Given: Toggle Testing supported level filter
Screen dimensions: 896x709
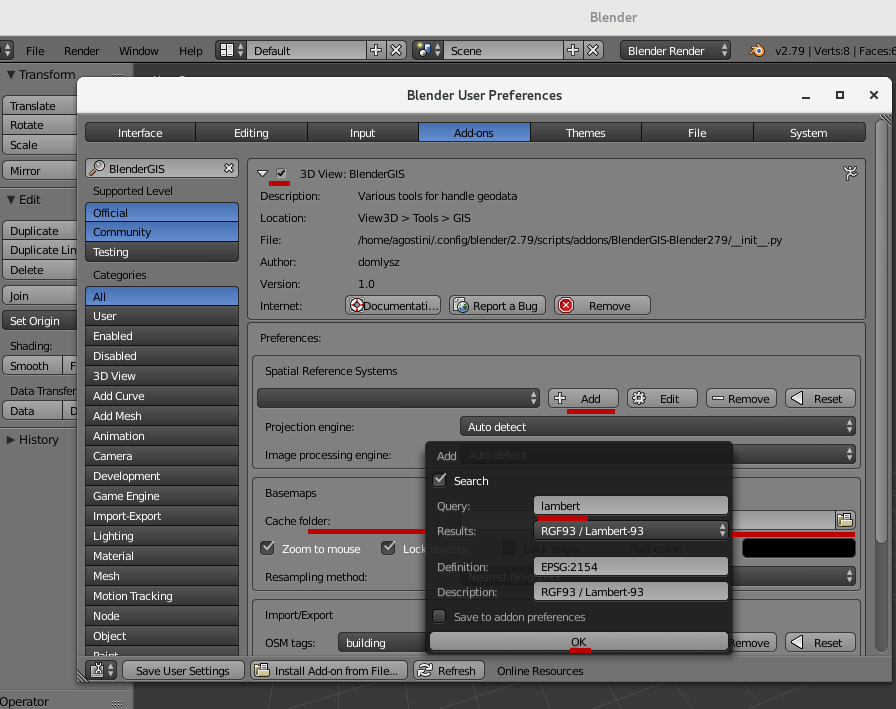Looking at the screenshot, I should 162,251.
